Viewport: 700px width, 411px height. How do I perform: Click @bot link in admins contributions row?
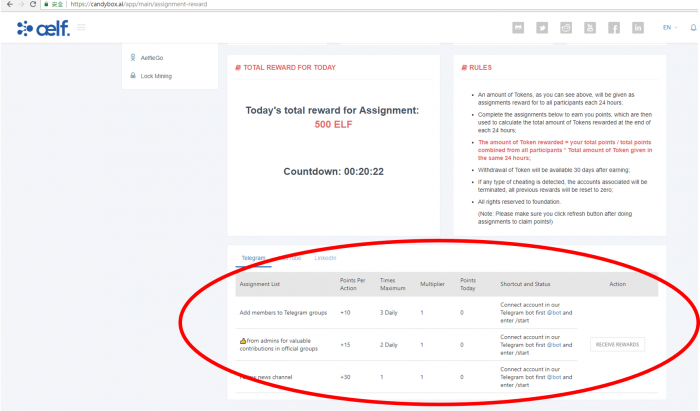coord(554,345)
